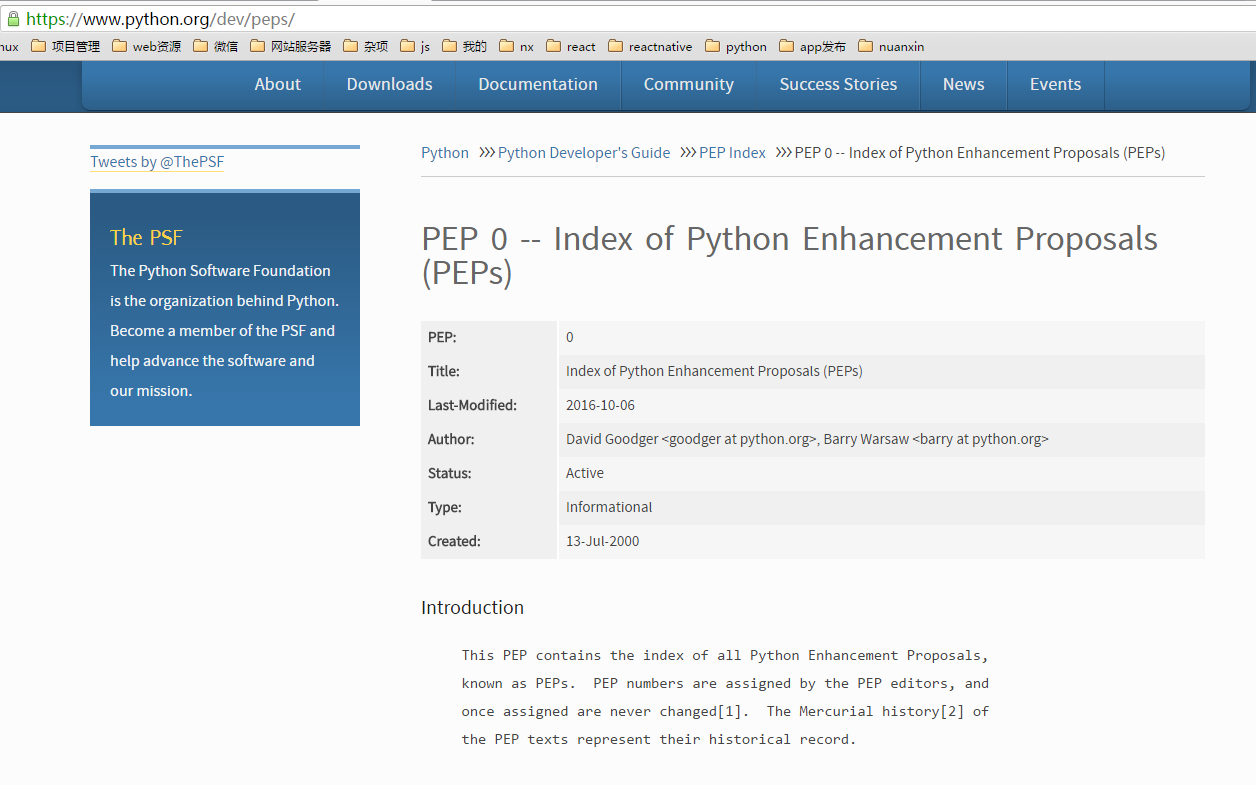Open the News menu
This screenshot has width=1256, height=785.
tap(964, 85)
